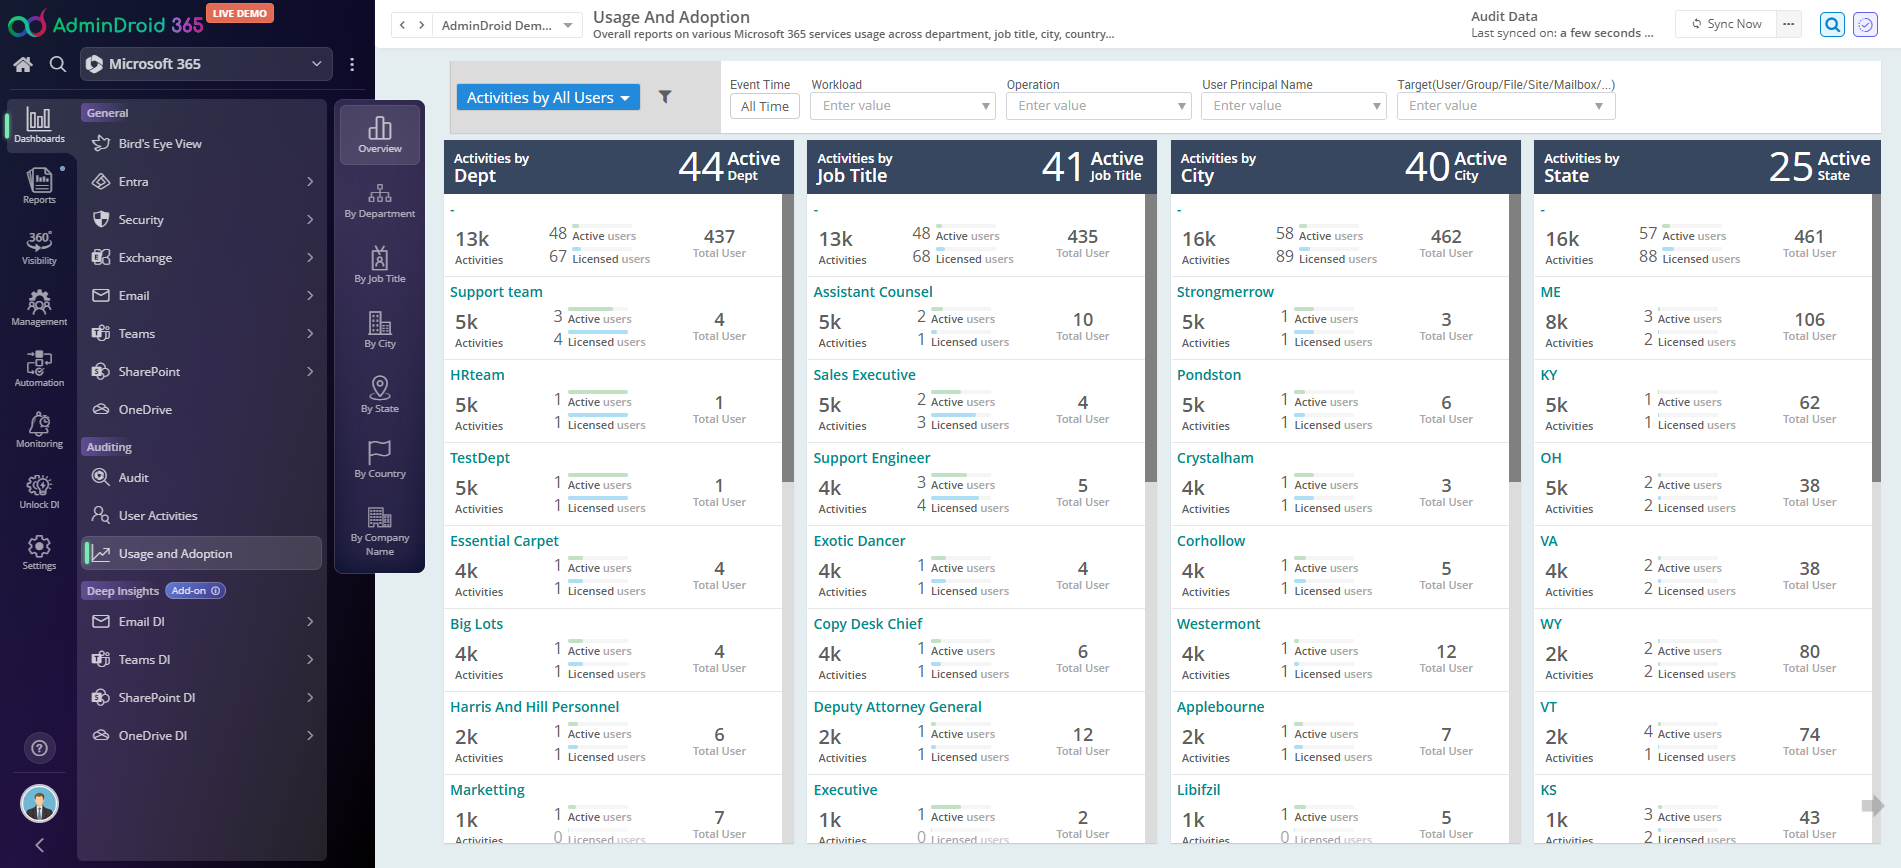Click the Strongmerrow city link

(1225, 292)
